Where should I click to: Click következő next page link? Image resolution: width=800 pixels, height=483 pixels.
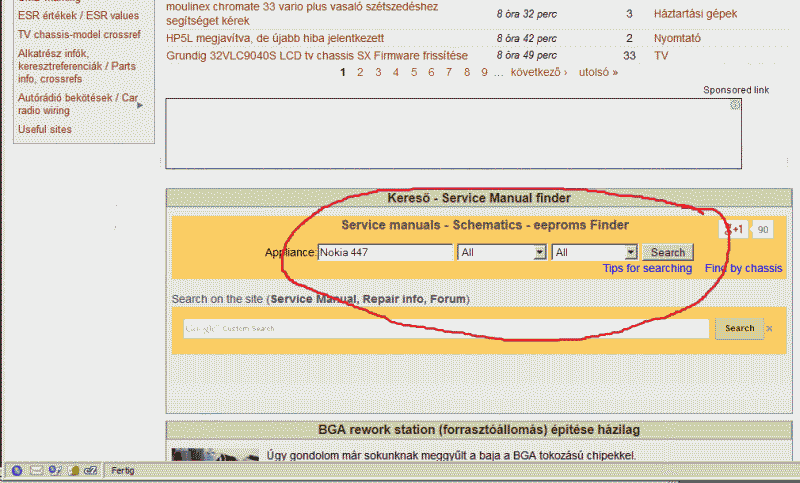tap(539, 72)
